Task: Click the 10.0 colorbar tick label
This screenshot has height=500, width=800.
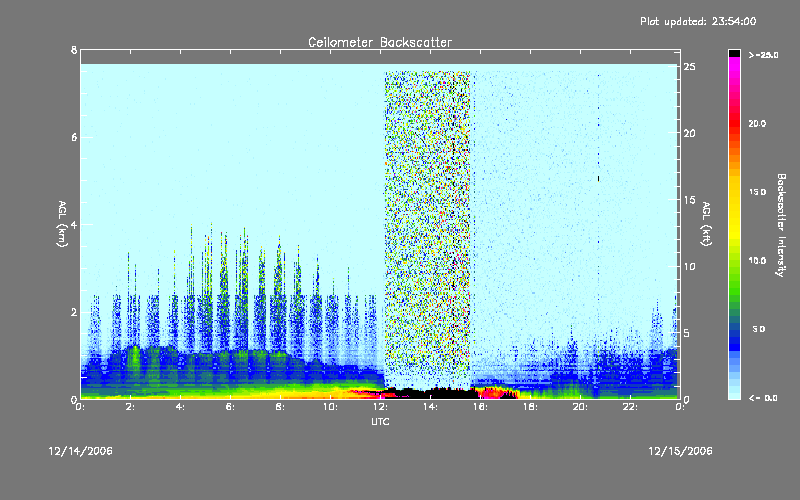Action: 757,261
